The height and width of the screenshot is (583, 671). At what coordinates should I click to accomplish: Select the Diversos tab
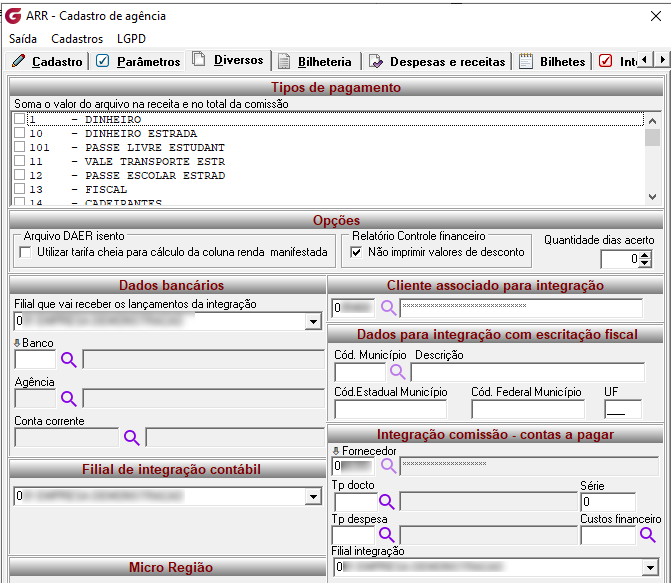tap(230, 60)
